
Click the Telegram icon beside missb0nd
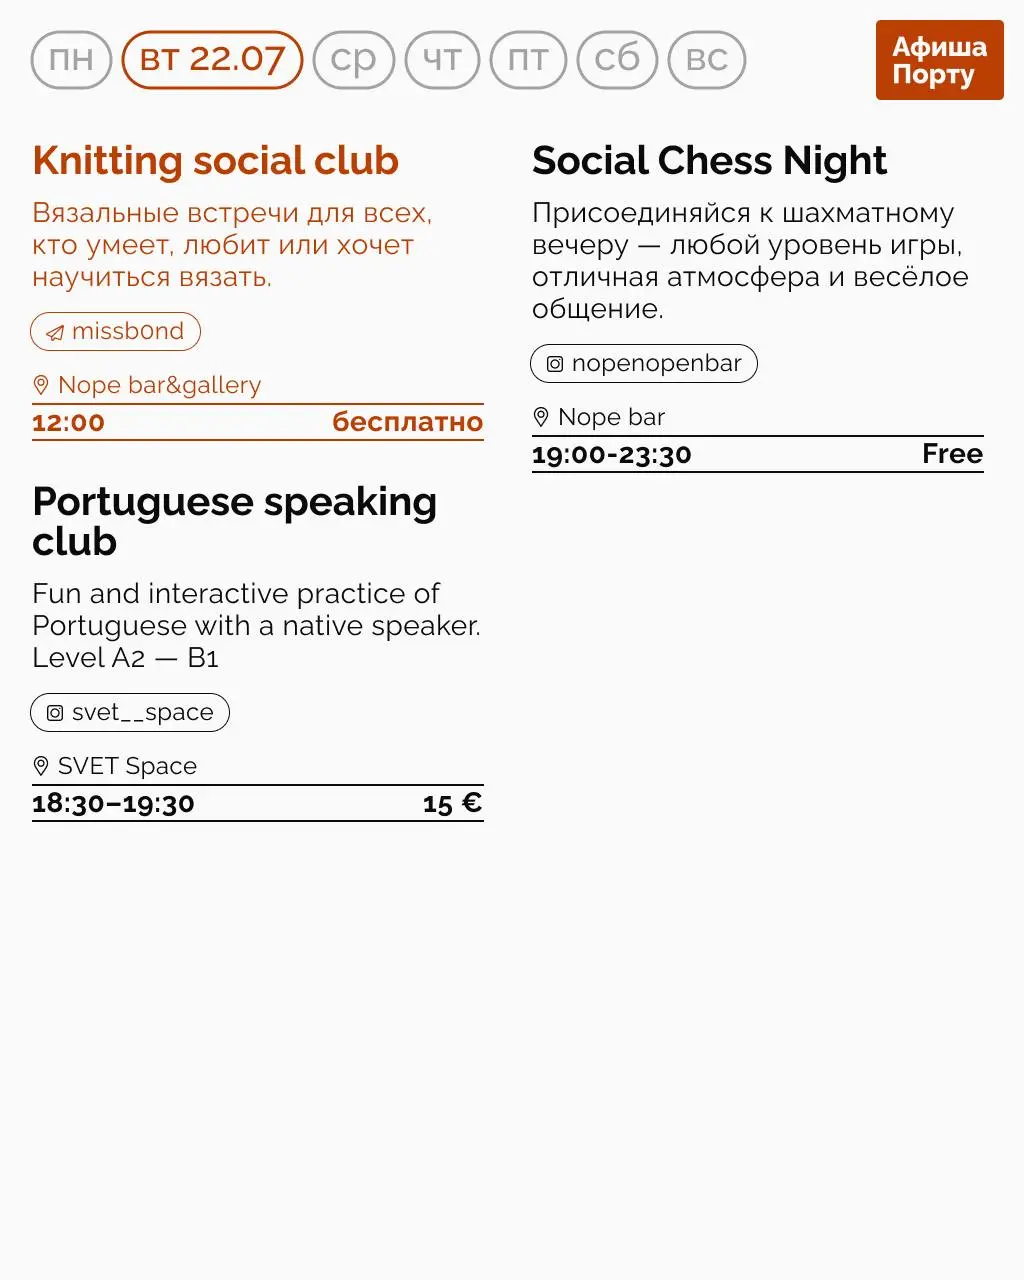(55, 333)
